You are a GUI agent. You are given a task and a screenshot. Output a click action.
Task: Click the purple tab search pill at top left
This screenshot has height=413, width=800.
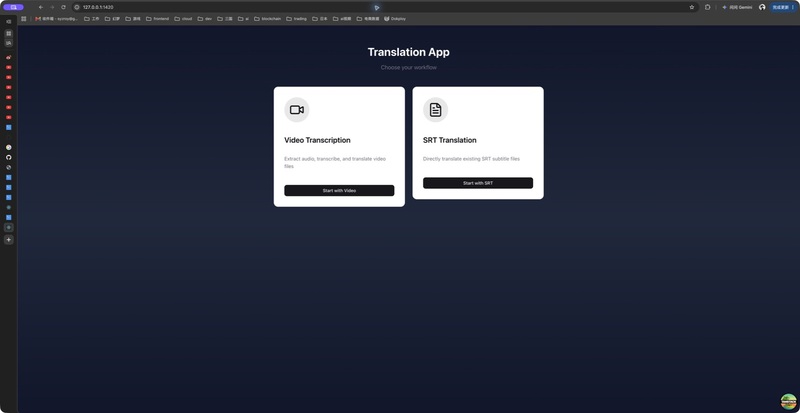coord(13,7)
